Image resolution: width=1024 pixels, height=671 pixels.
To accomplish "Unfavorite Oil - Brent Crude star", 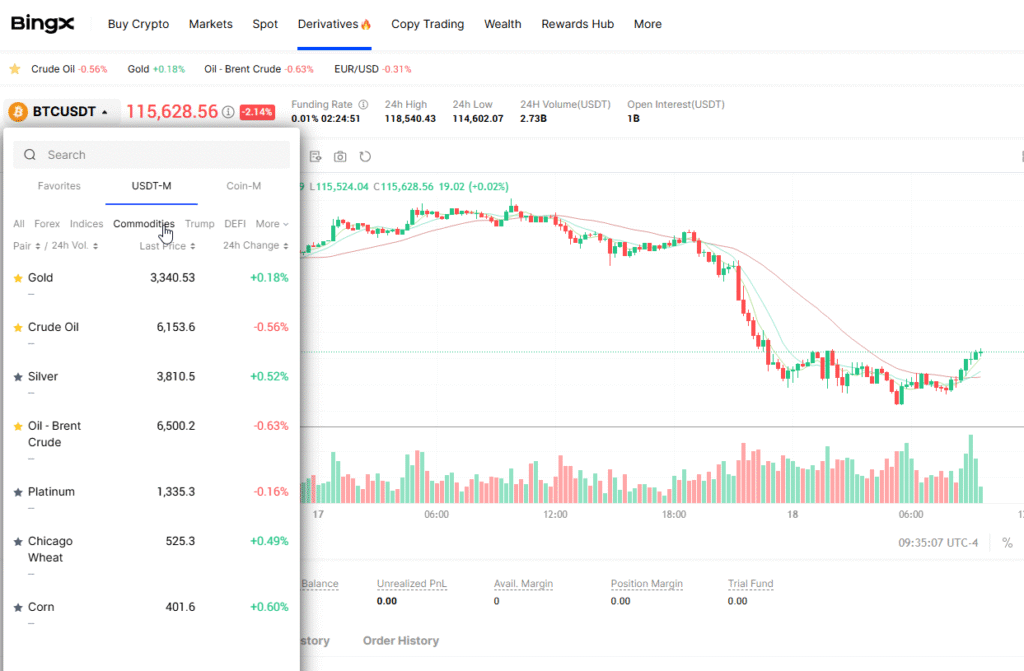I will click(18, 426).
